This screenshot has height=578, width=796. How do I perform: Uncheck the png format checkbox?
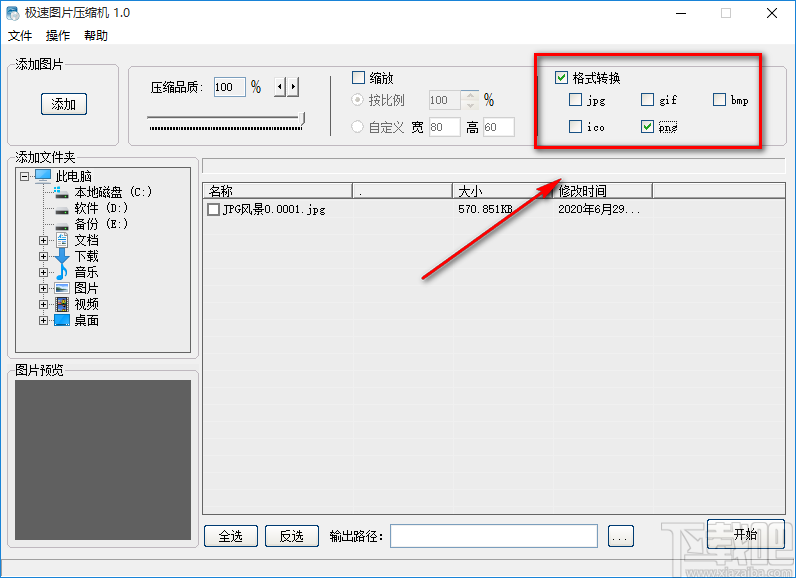[x=647, y=126]
